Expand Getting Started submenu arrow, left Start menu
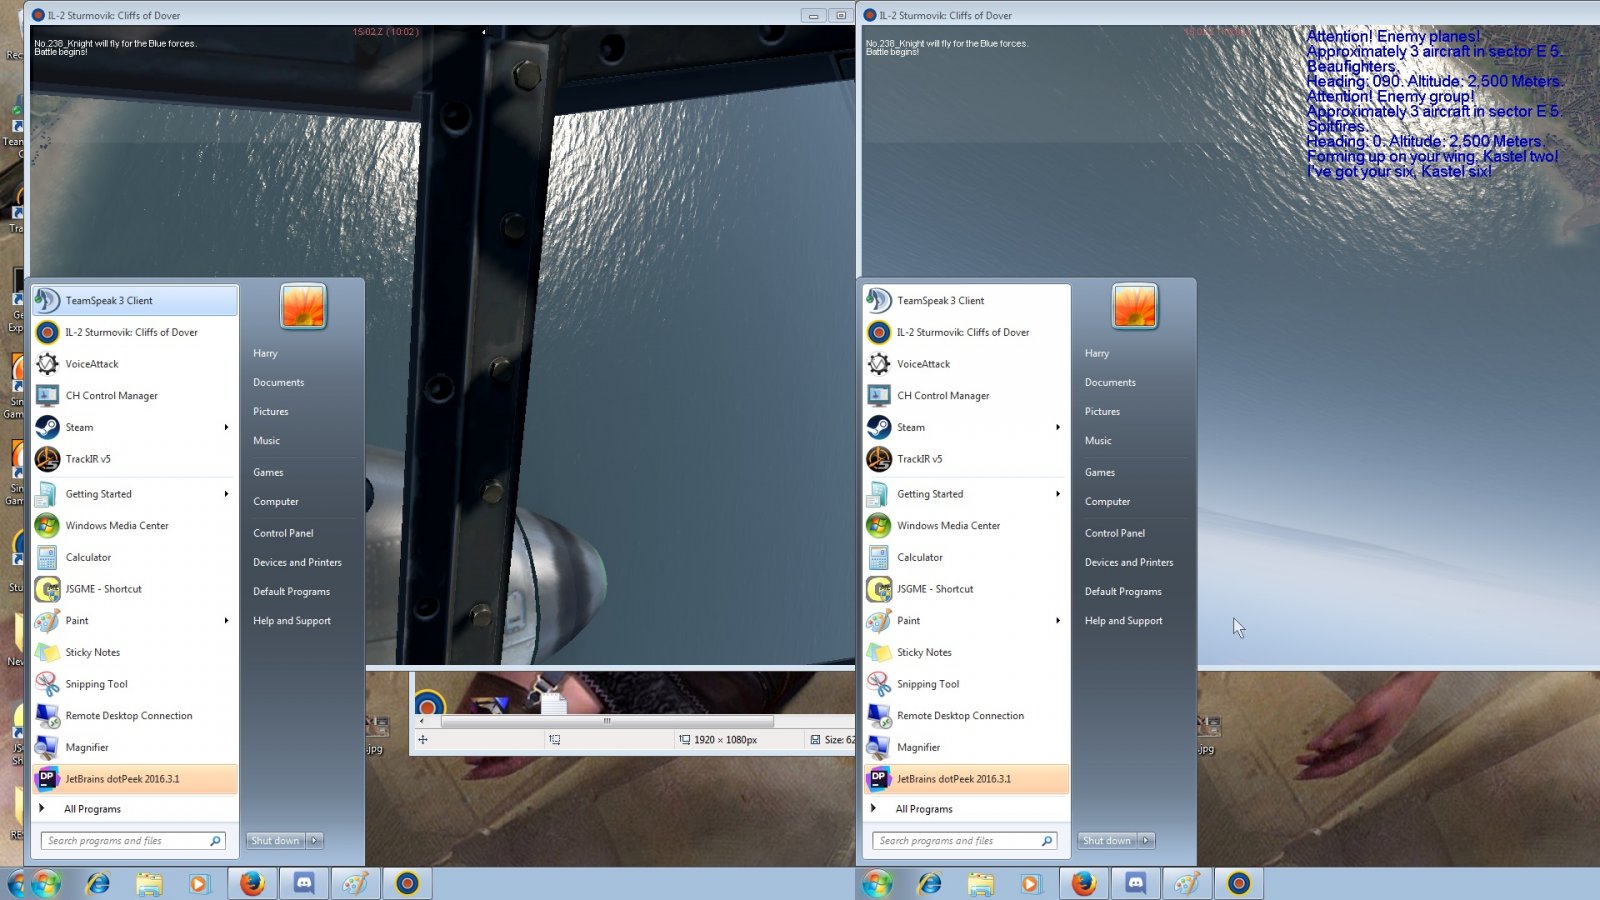 point(227,494)
